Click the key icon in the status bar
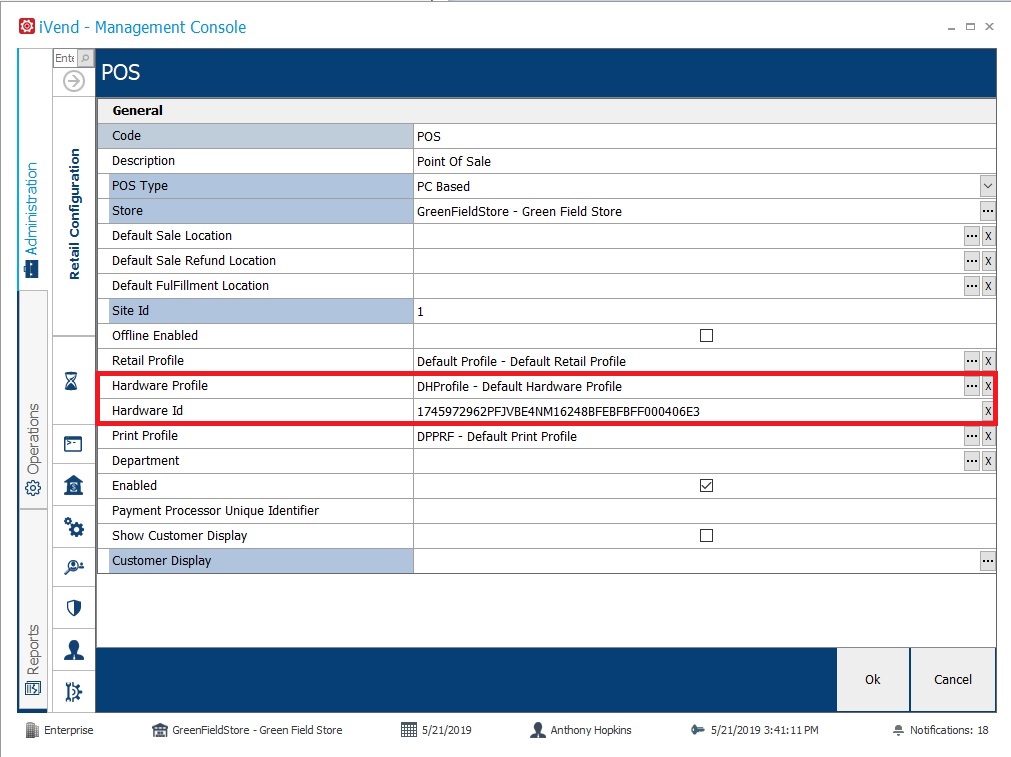 pos(697,730)
